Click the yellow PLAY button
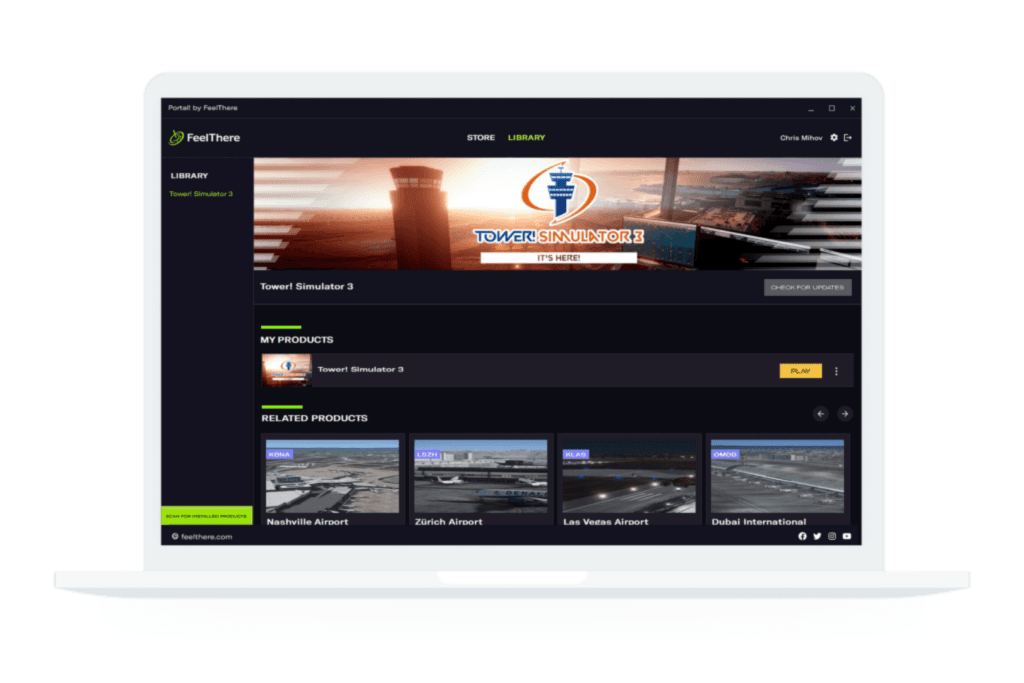This screenshot has width=1024, height=683. [801, 371]
